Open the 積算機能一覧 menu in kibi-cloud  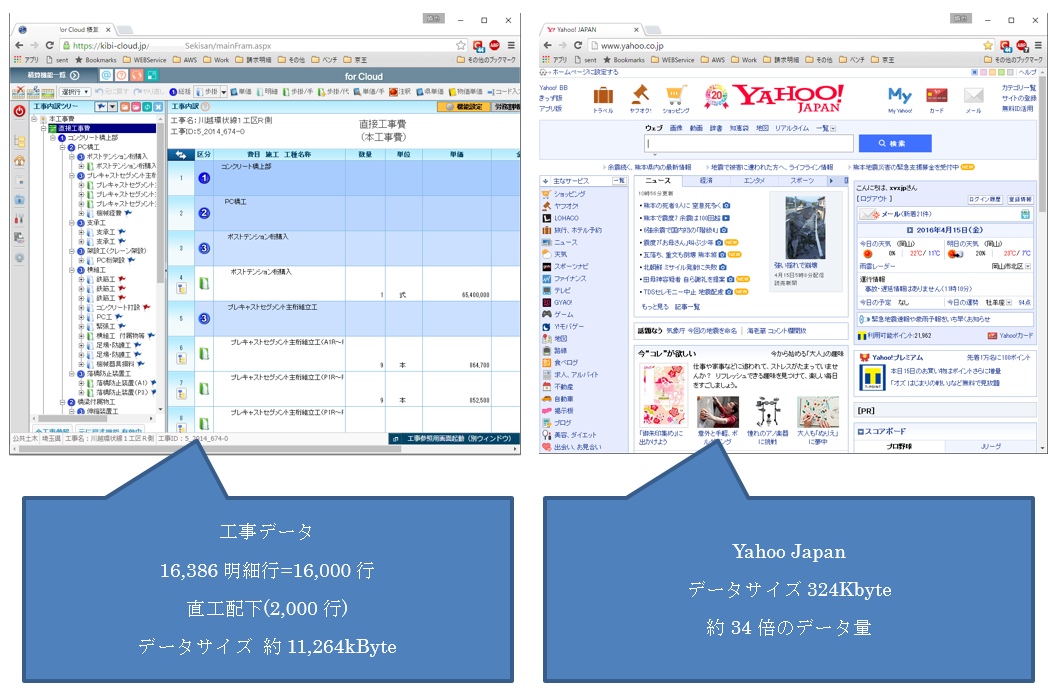53,75
